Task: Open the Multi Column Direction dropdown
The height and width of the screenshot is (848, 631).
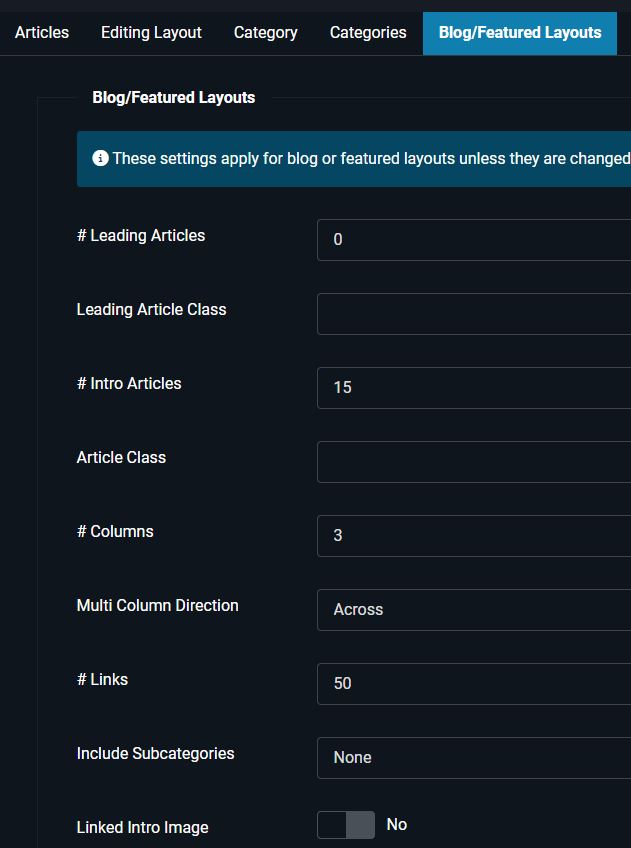Action: pyautogui.click(x=472, y=609)
